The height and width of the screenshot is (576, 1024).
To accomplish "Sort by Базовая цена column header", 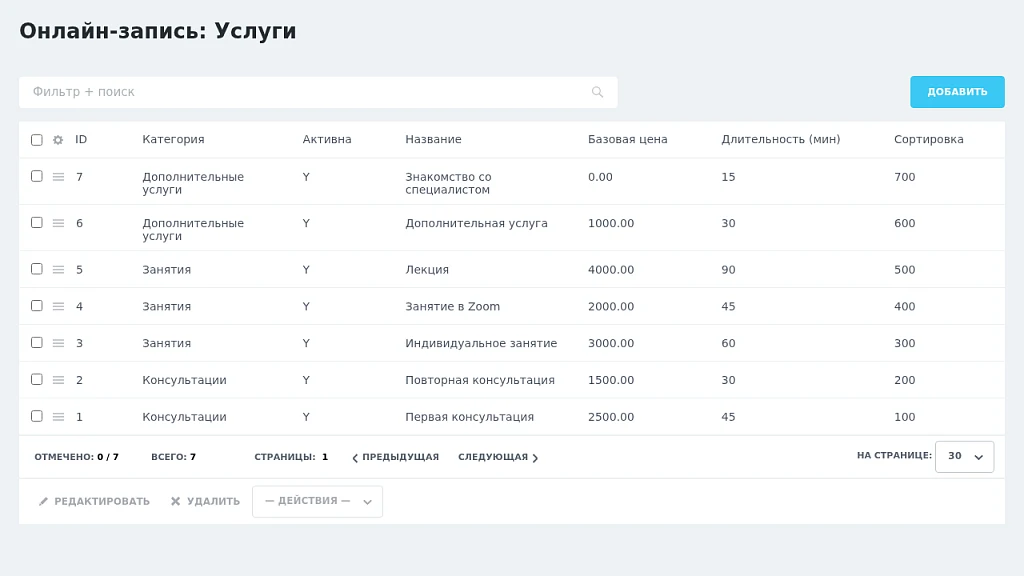I will (628, 139).
